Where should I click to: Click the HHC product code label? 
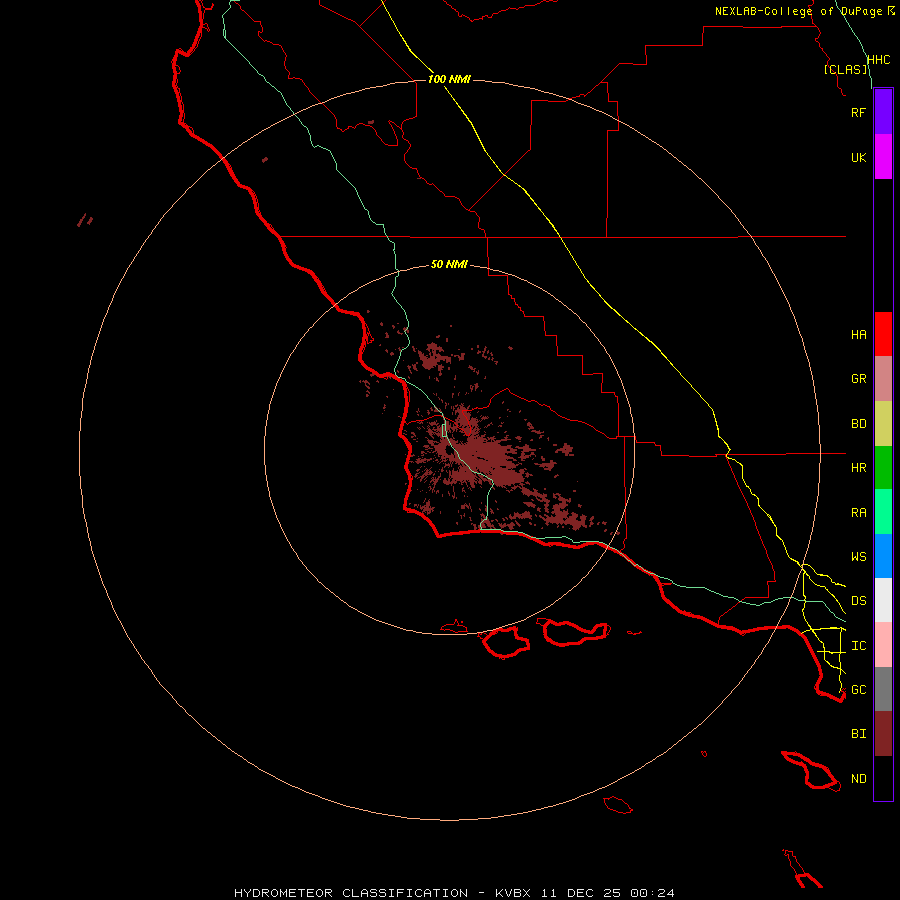pyautogui.click(x=878, y=60)
